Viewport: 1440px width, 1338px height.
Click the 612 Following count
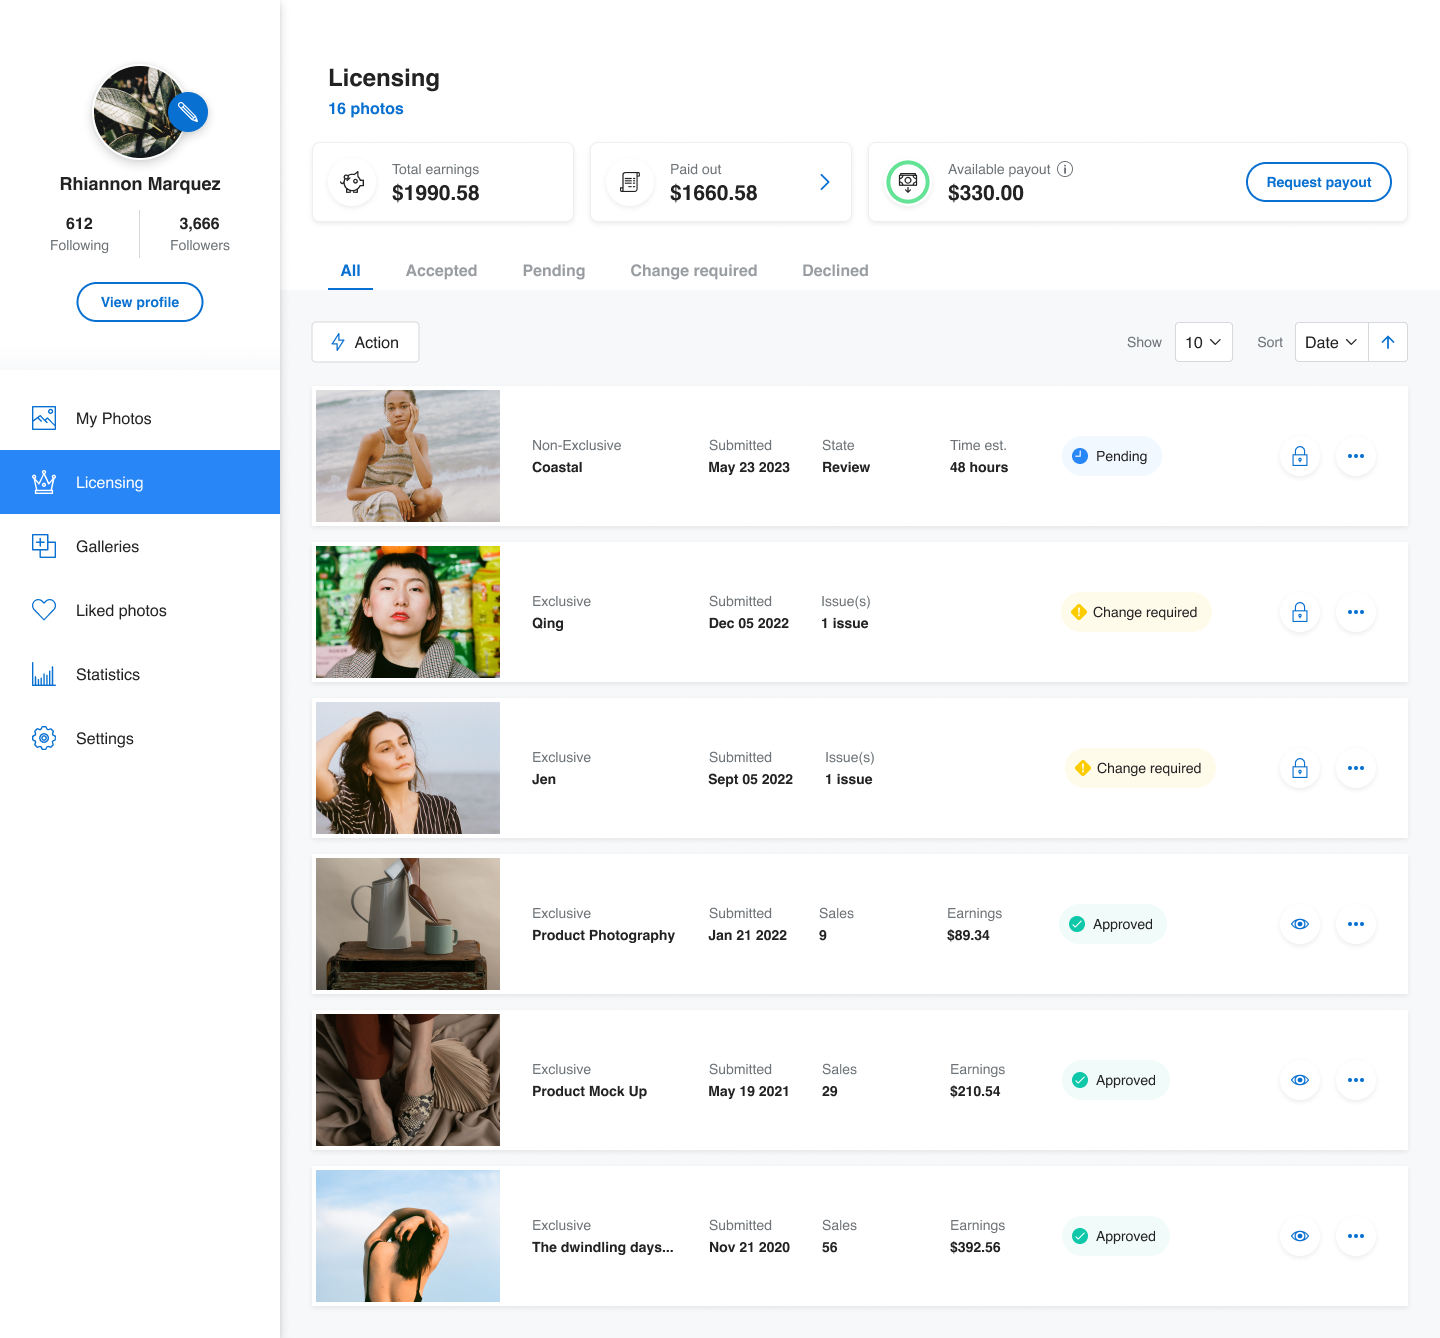79,233
